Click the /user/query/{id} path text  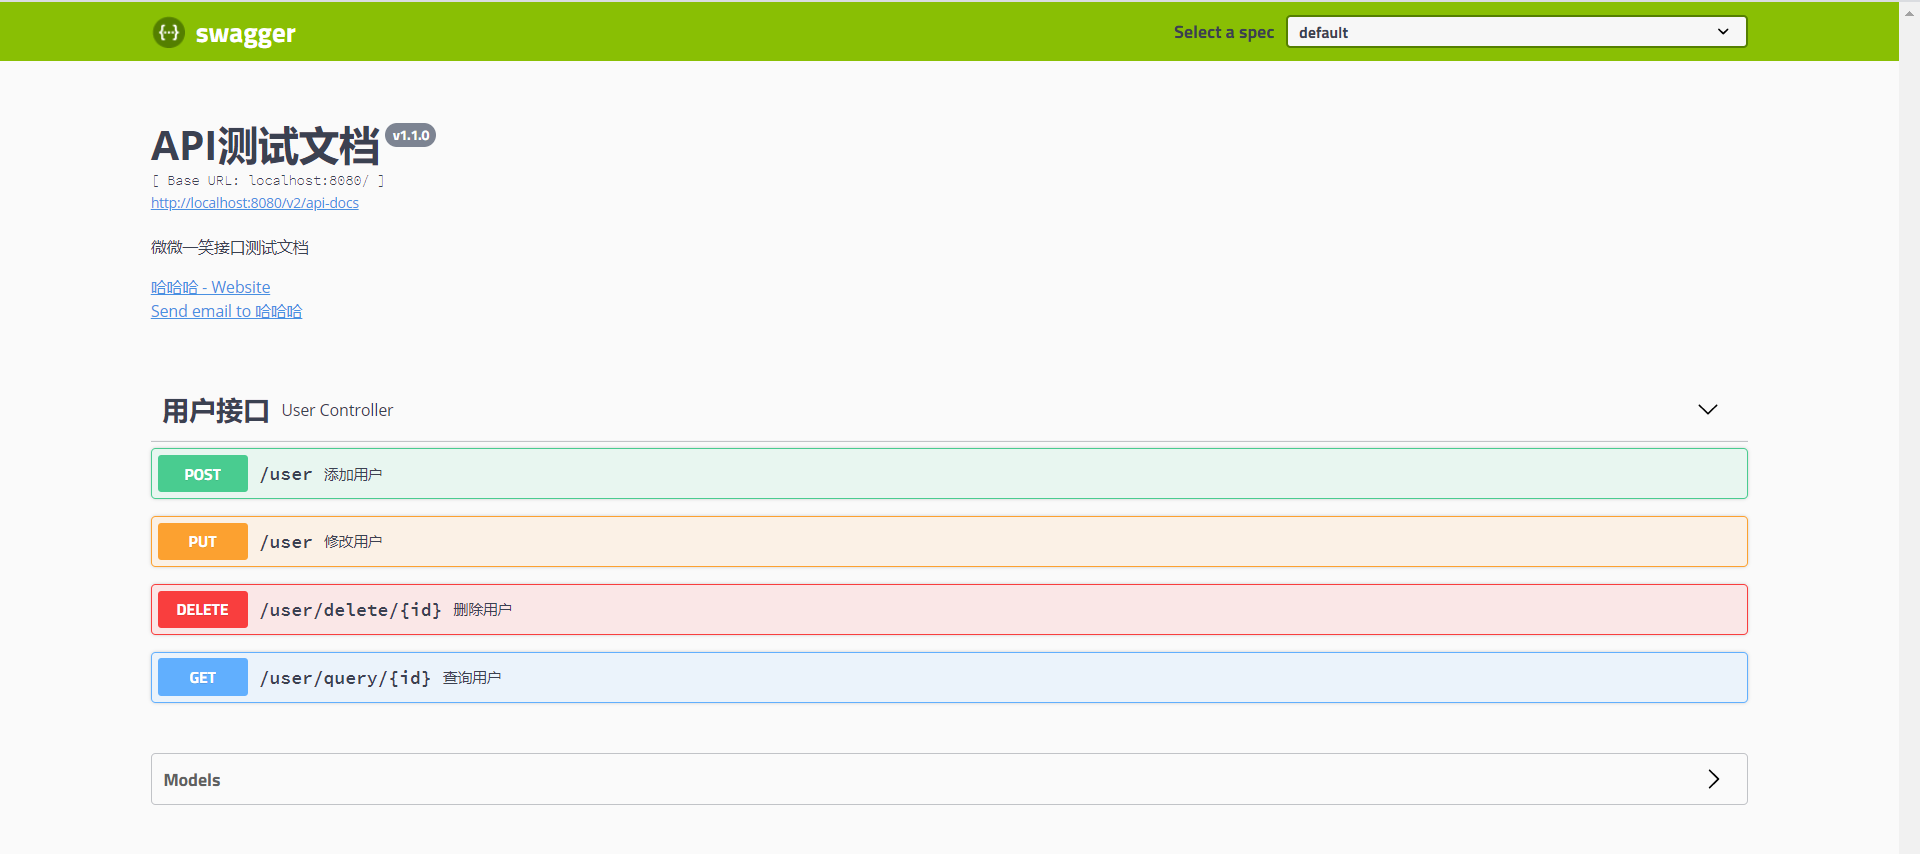pos(346,678)
